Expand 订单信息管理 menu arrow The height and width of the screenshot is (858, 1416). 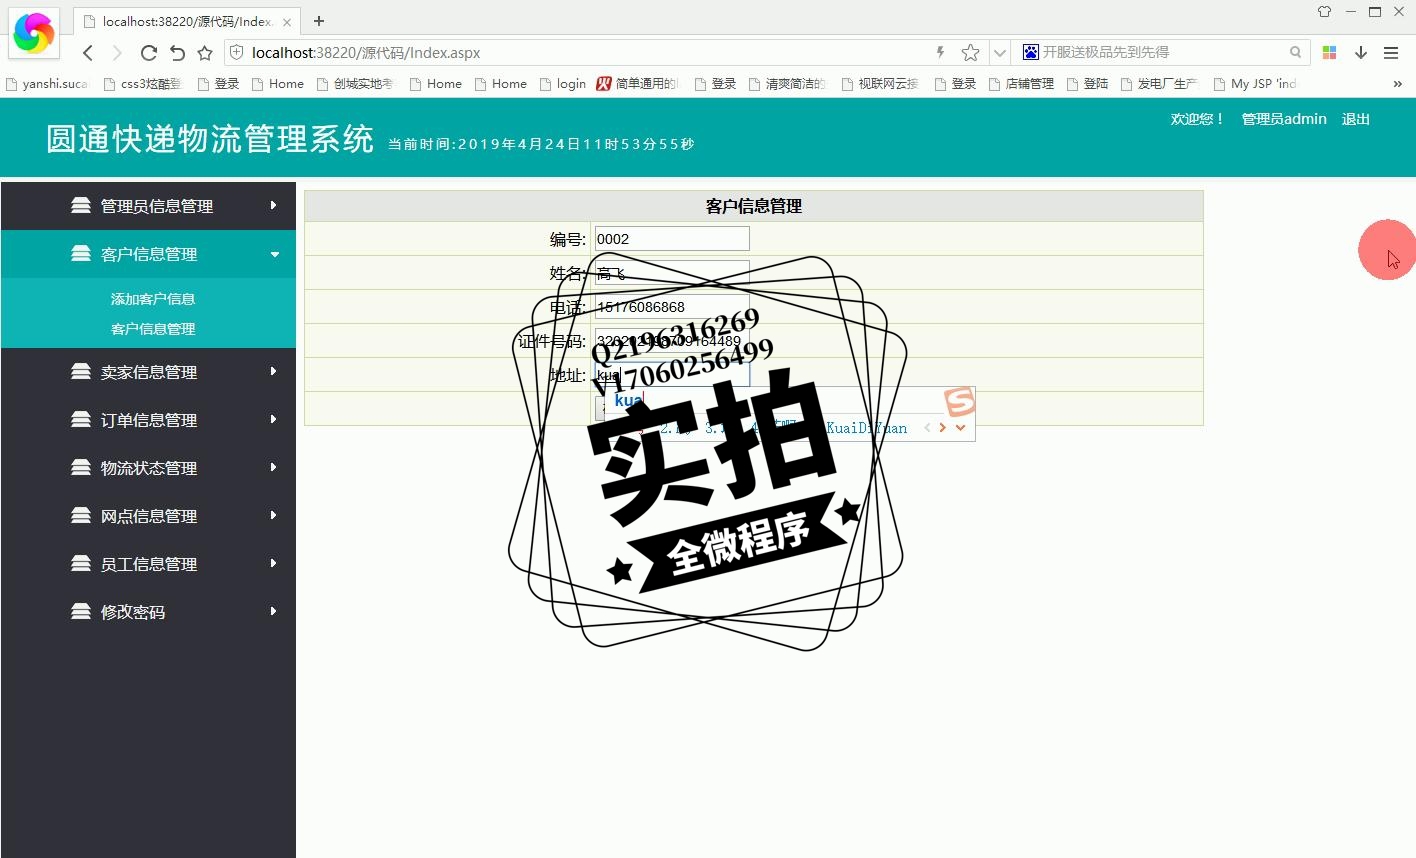click(x=274, y=419)
